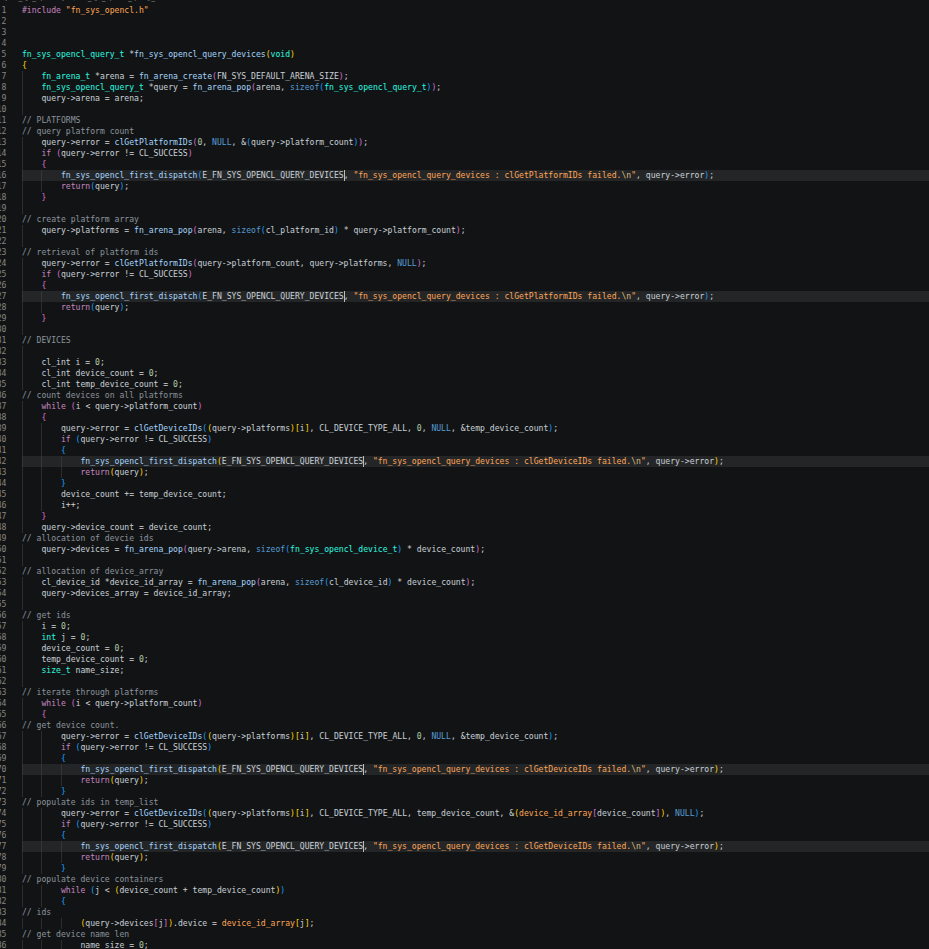Click the fn_sys_opencl_query_devices(void) function signature

(214, 54)
